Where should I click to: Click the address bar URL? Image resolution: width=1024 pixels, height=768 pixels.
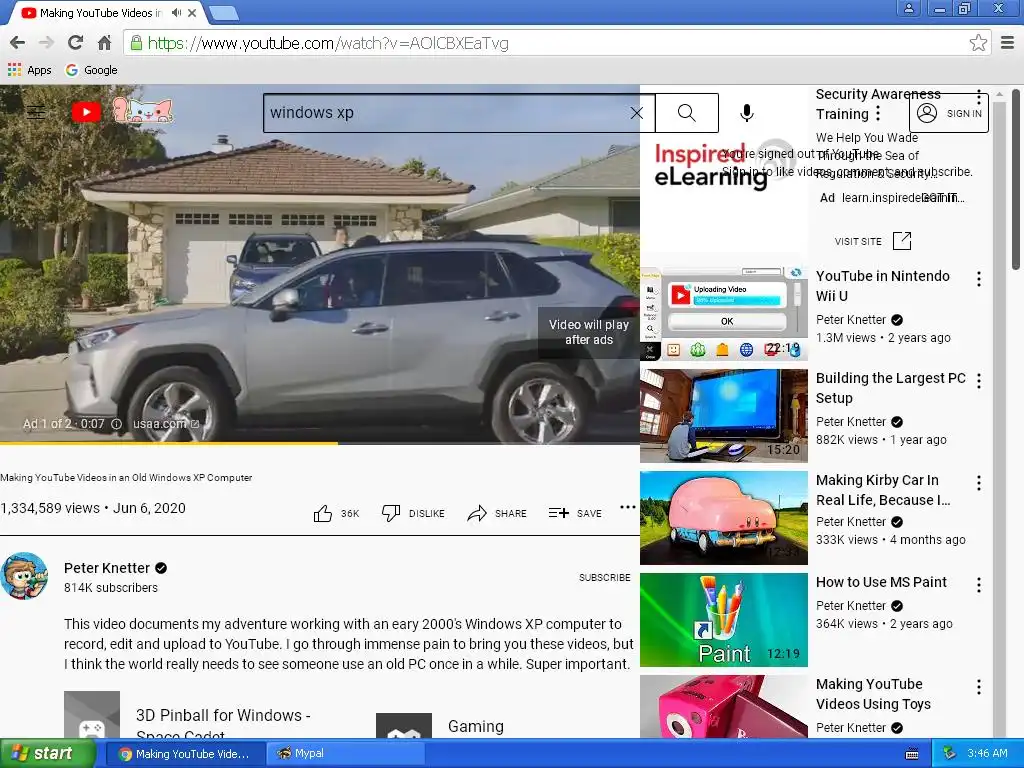(328, 43)
